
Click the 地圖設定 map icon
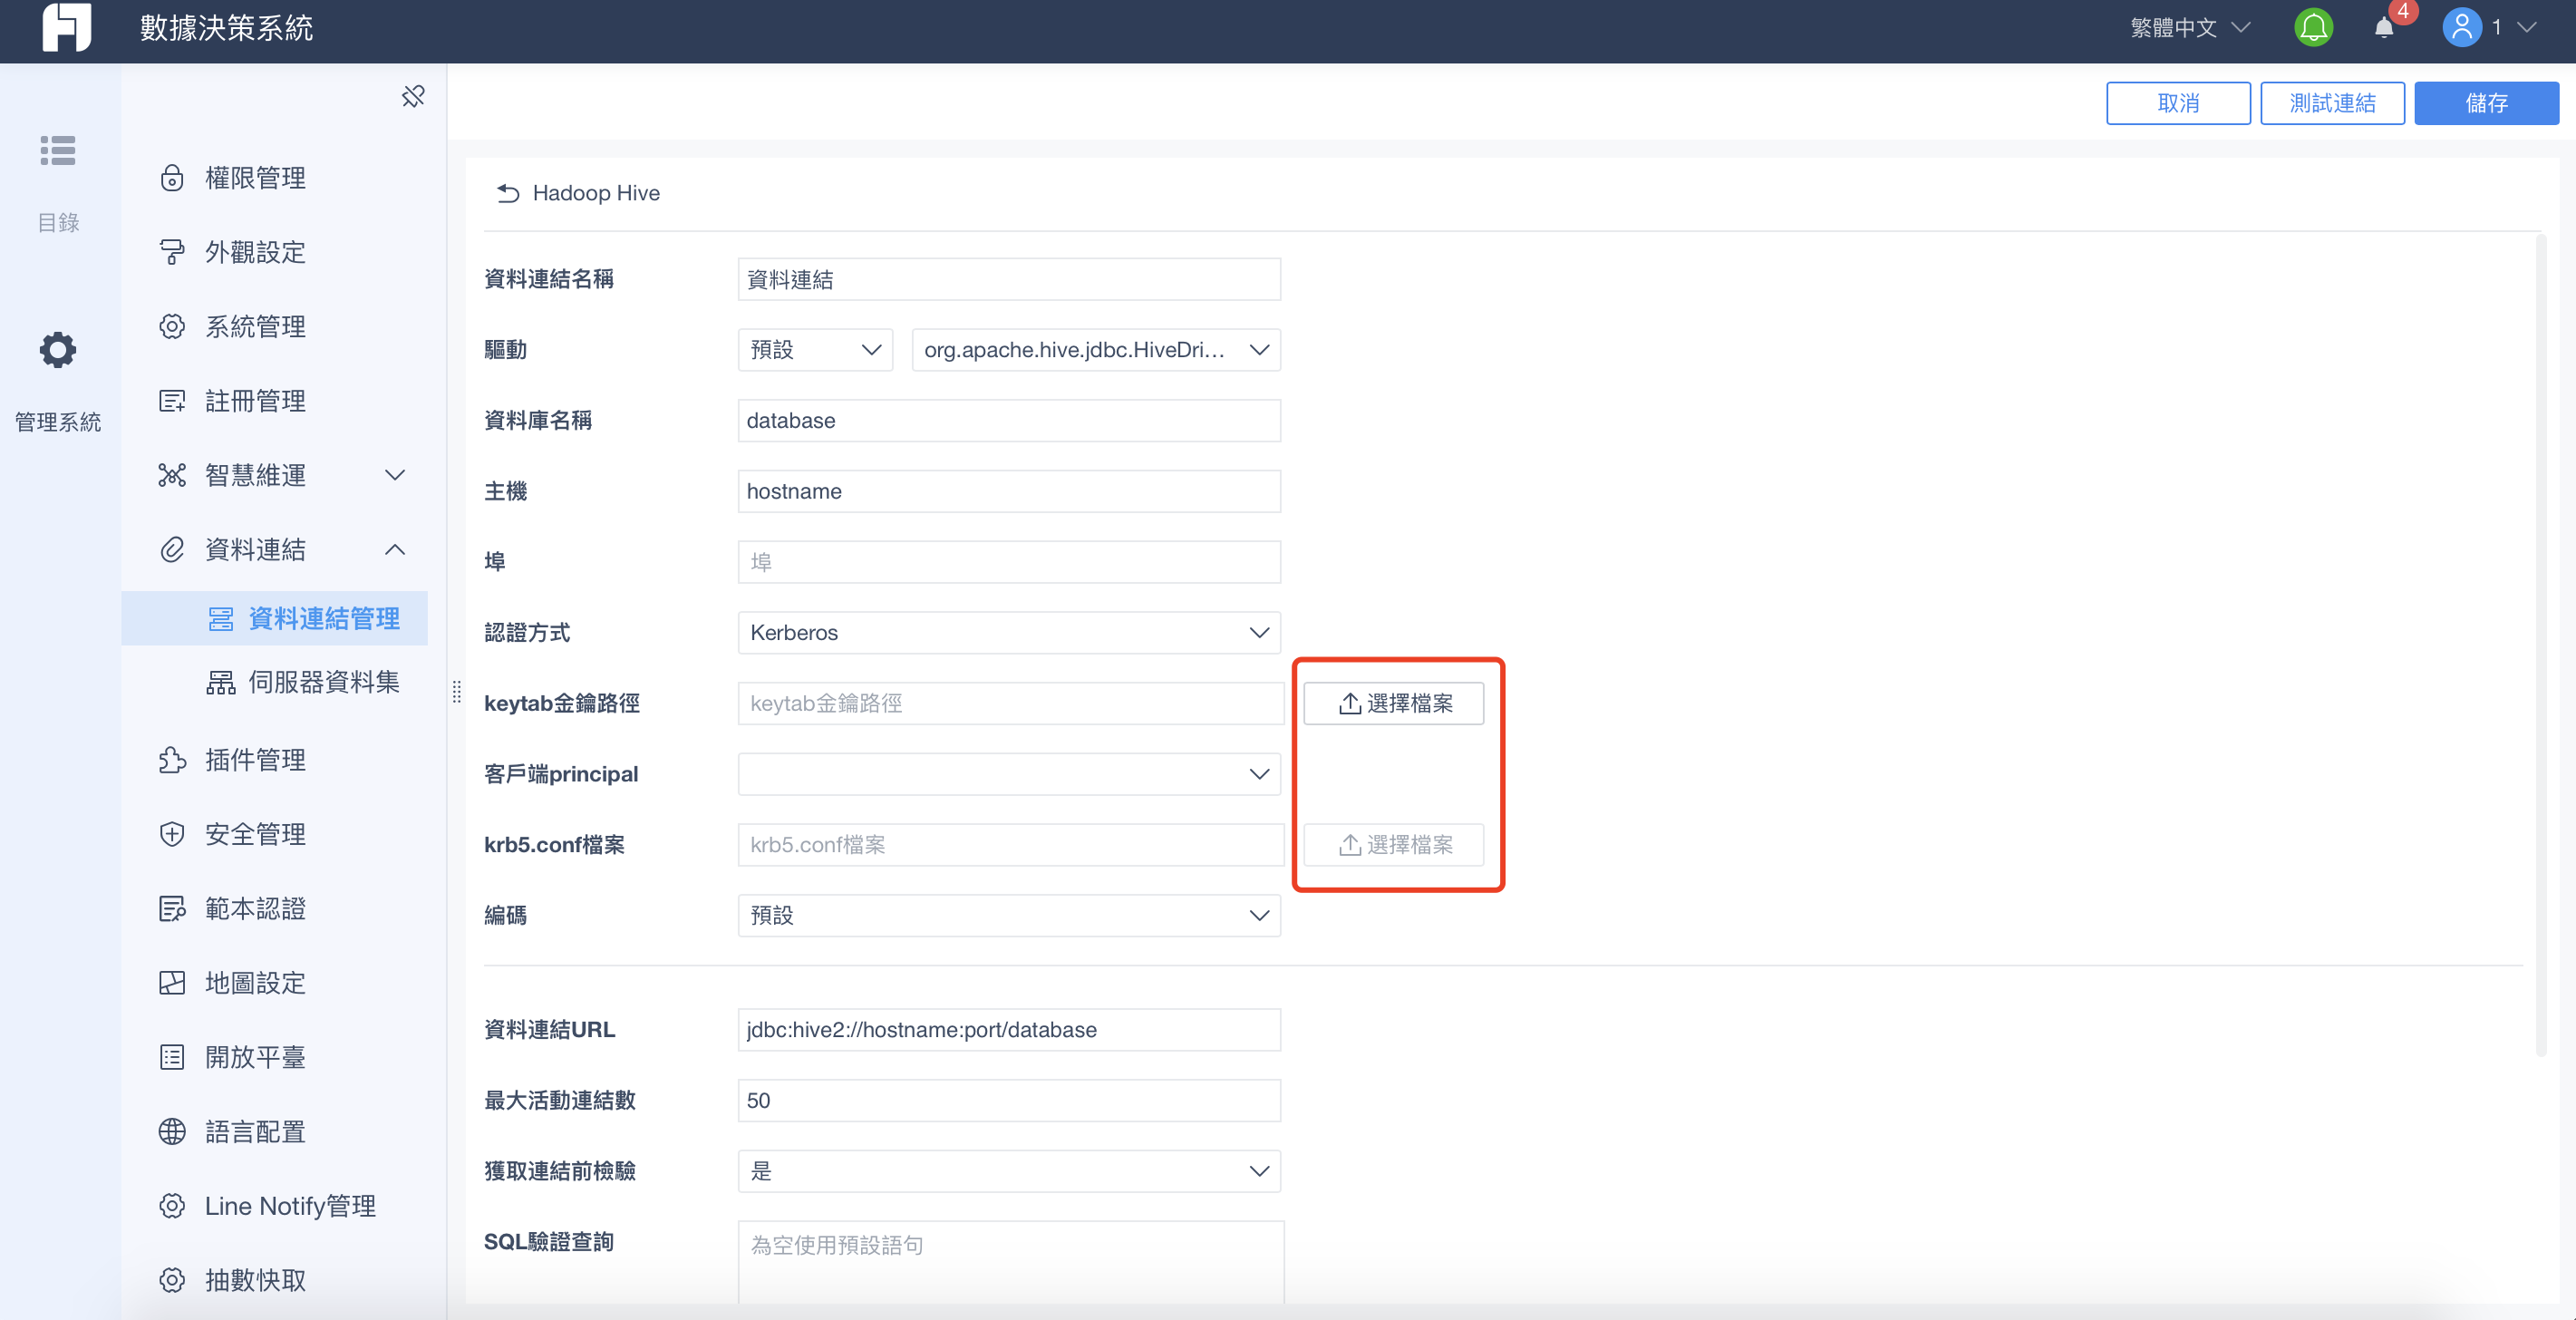coord(172,983)
